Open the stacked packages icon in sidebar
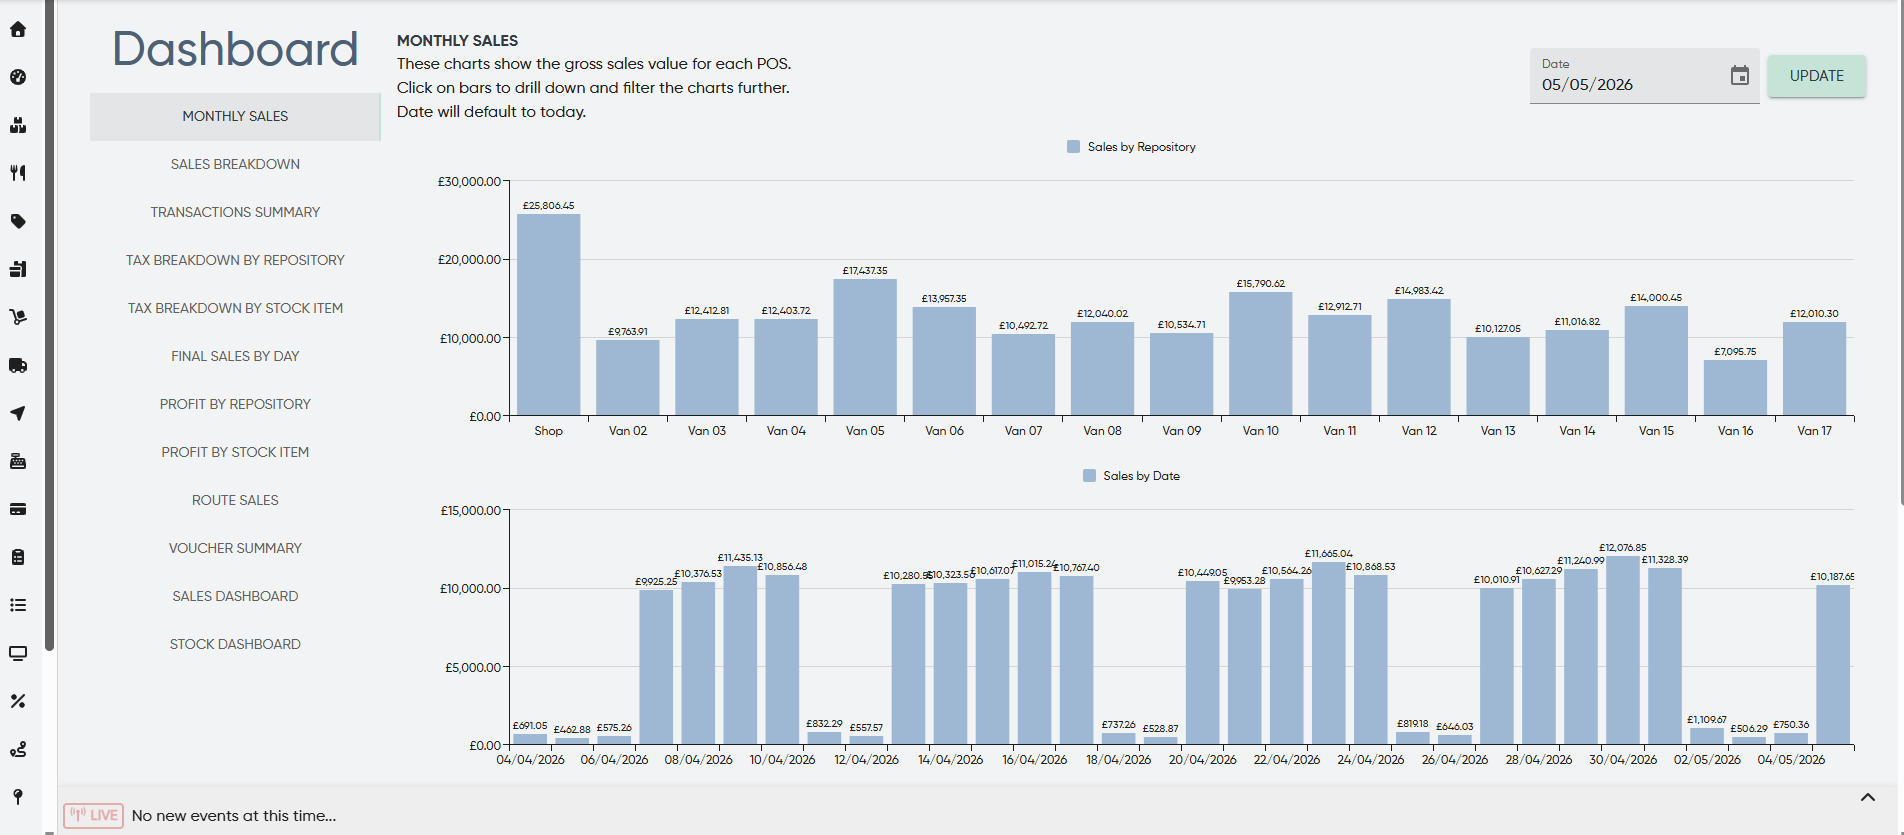Screen dimensions: 1904x835 point(18,269)
